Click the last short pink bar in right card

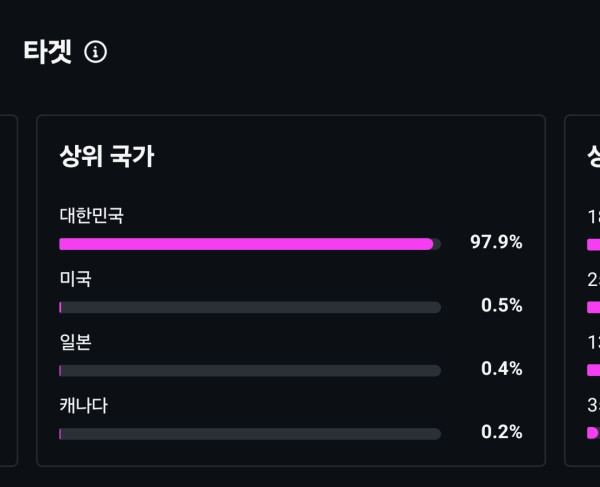592,433
